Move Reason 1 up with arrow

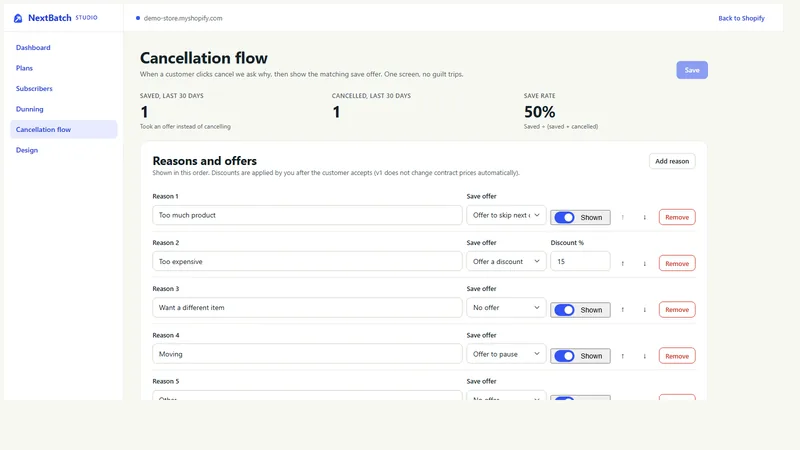tap(622, 217)
